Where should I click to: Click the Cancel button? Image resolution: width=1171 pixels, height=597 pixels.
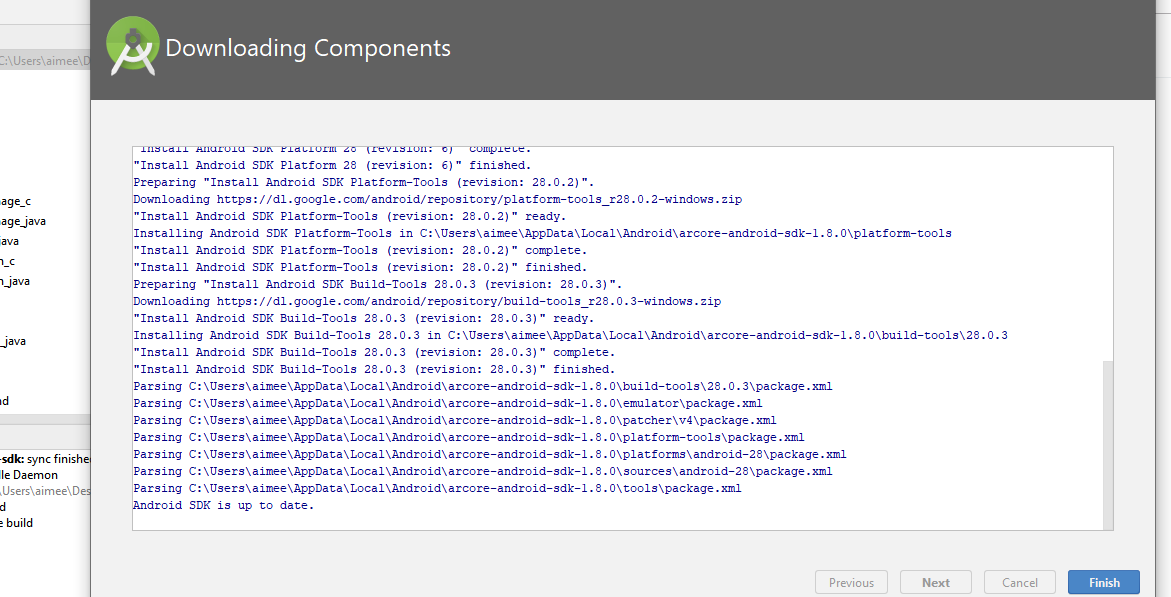pyautogui.click(x=1019, y=583)
